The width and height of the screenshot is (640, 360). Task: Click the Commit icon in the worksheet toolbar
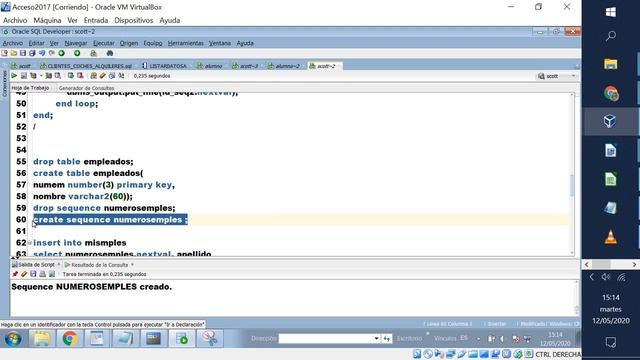(x=71, y=76)
